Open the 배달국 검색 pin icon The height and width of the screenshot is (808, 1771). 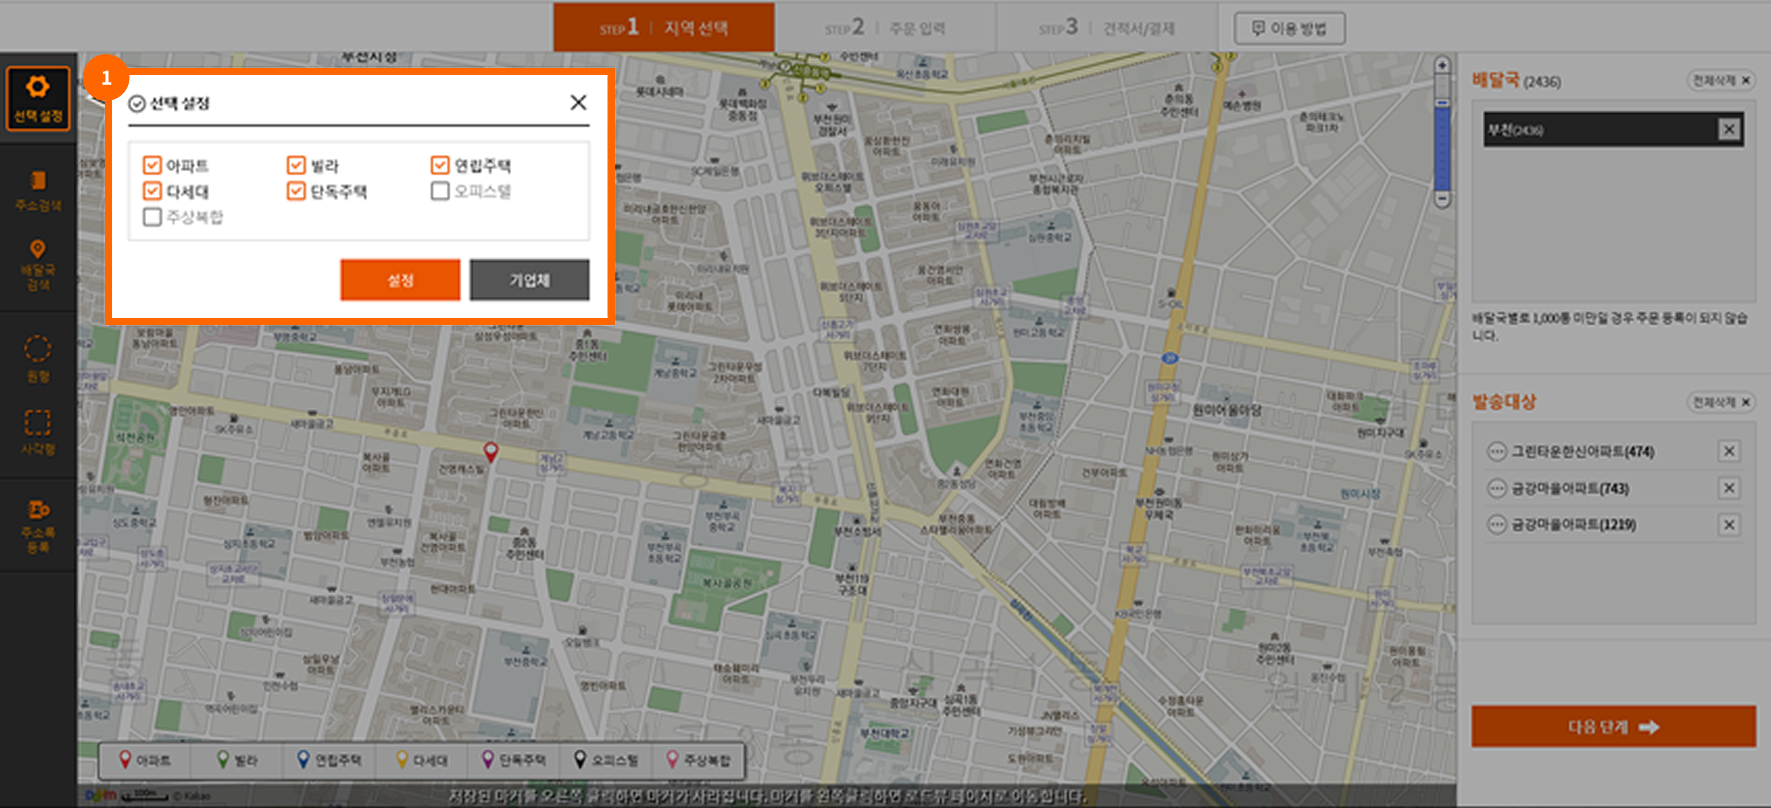38,263
